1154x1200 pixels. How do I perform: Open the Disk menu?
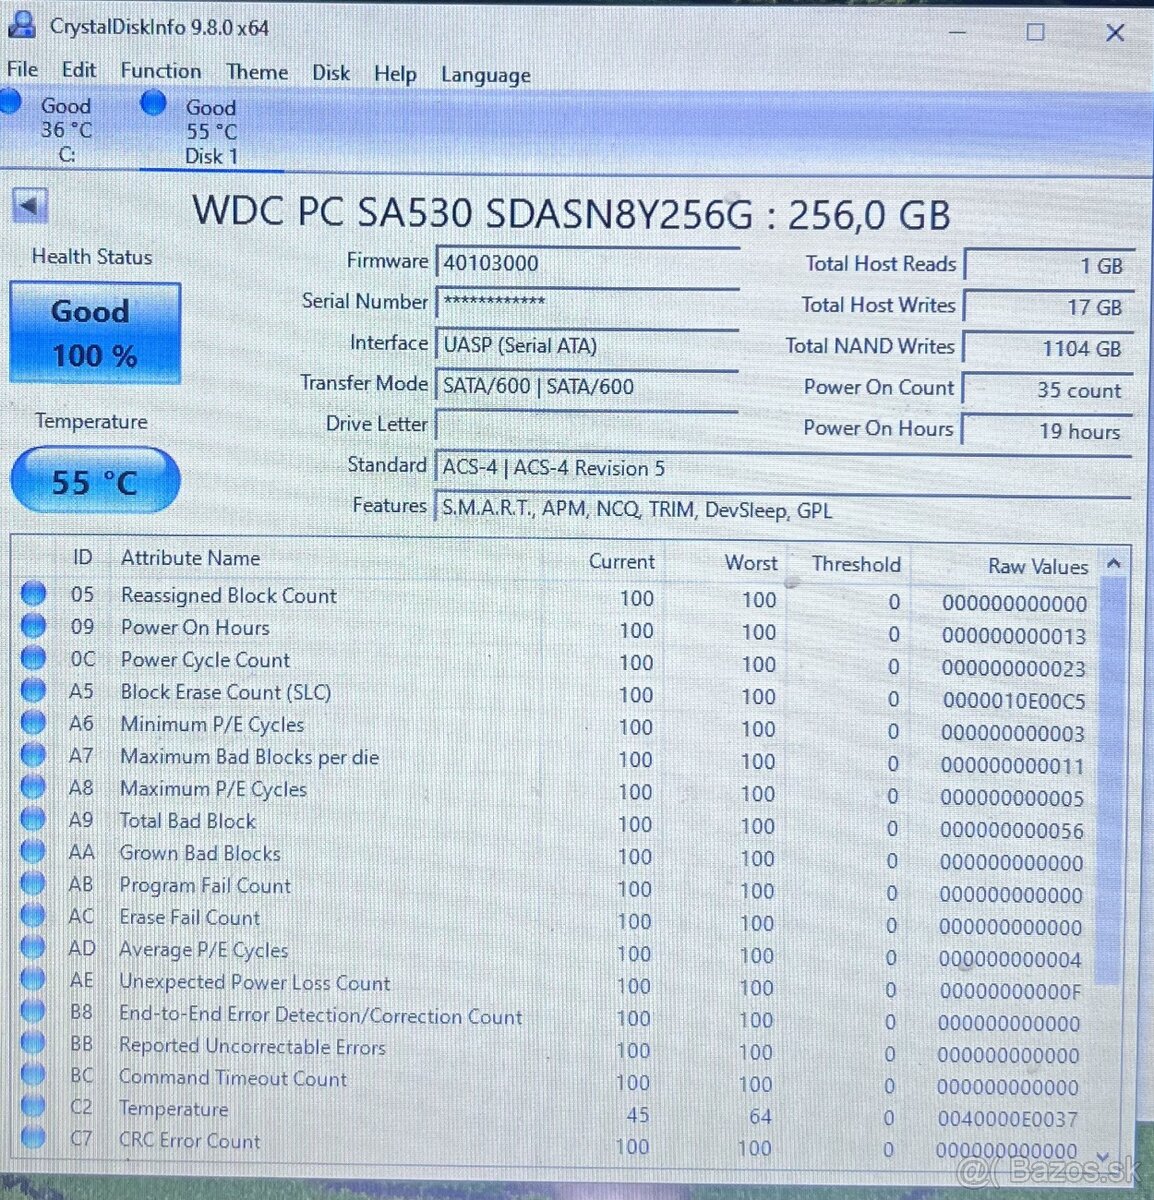331,73
